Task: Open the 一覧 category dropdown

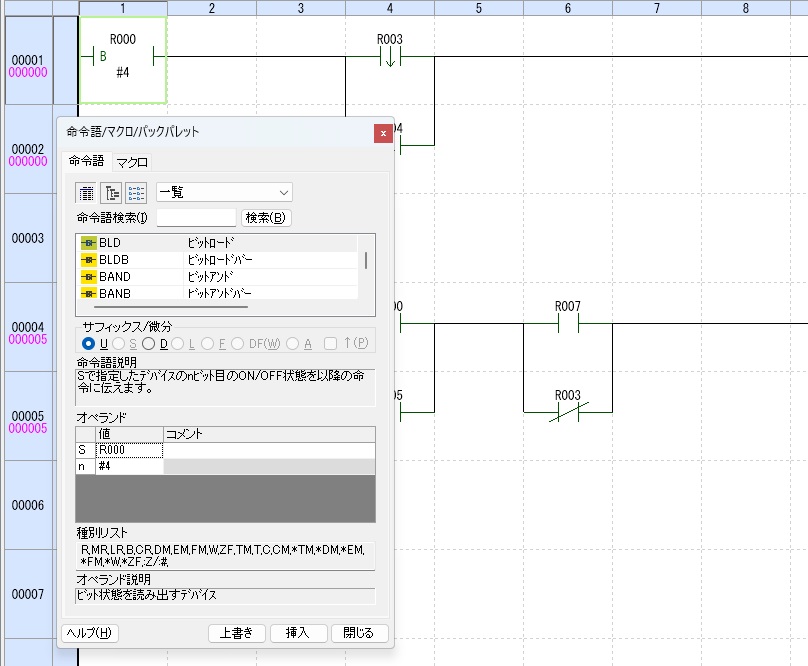Action: (x=224, y=192)
